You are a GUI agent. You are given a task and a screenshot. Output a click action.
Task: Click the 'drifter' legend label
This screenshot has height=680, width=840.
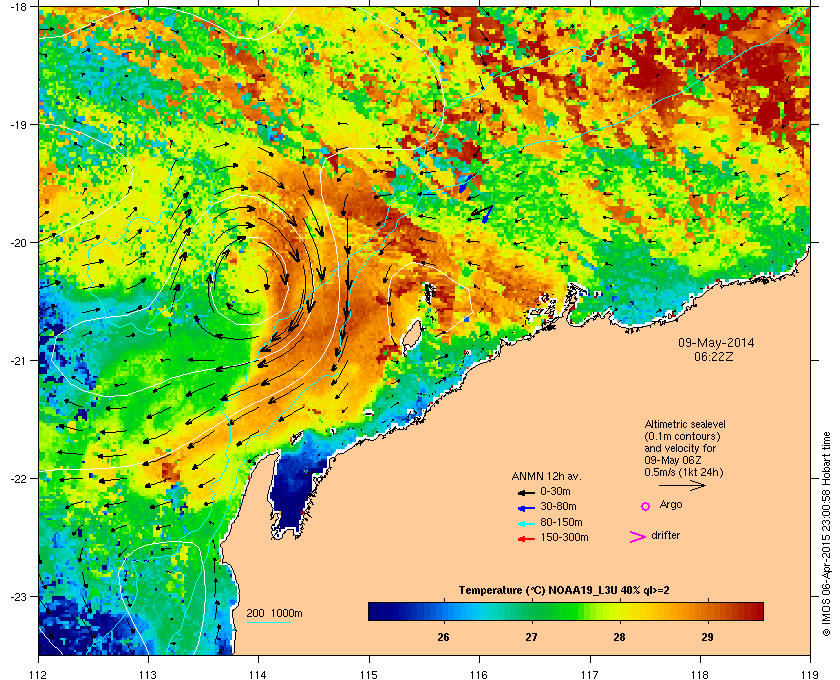click(666, 535)
